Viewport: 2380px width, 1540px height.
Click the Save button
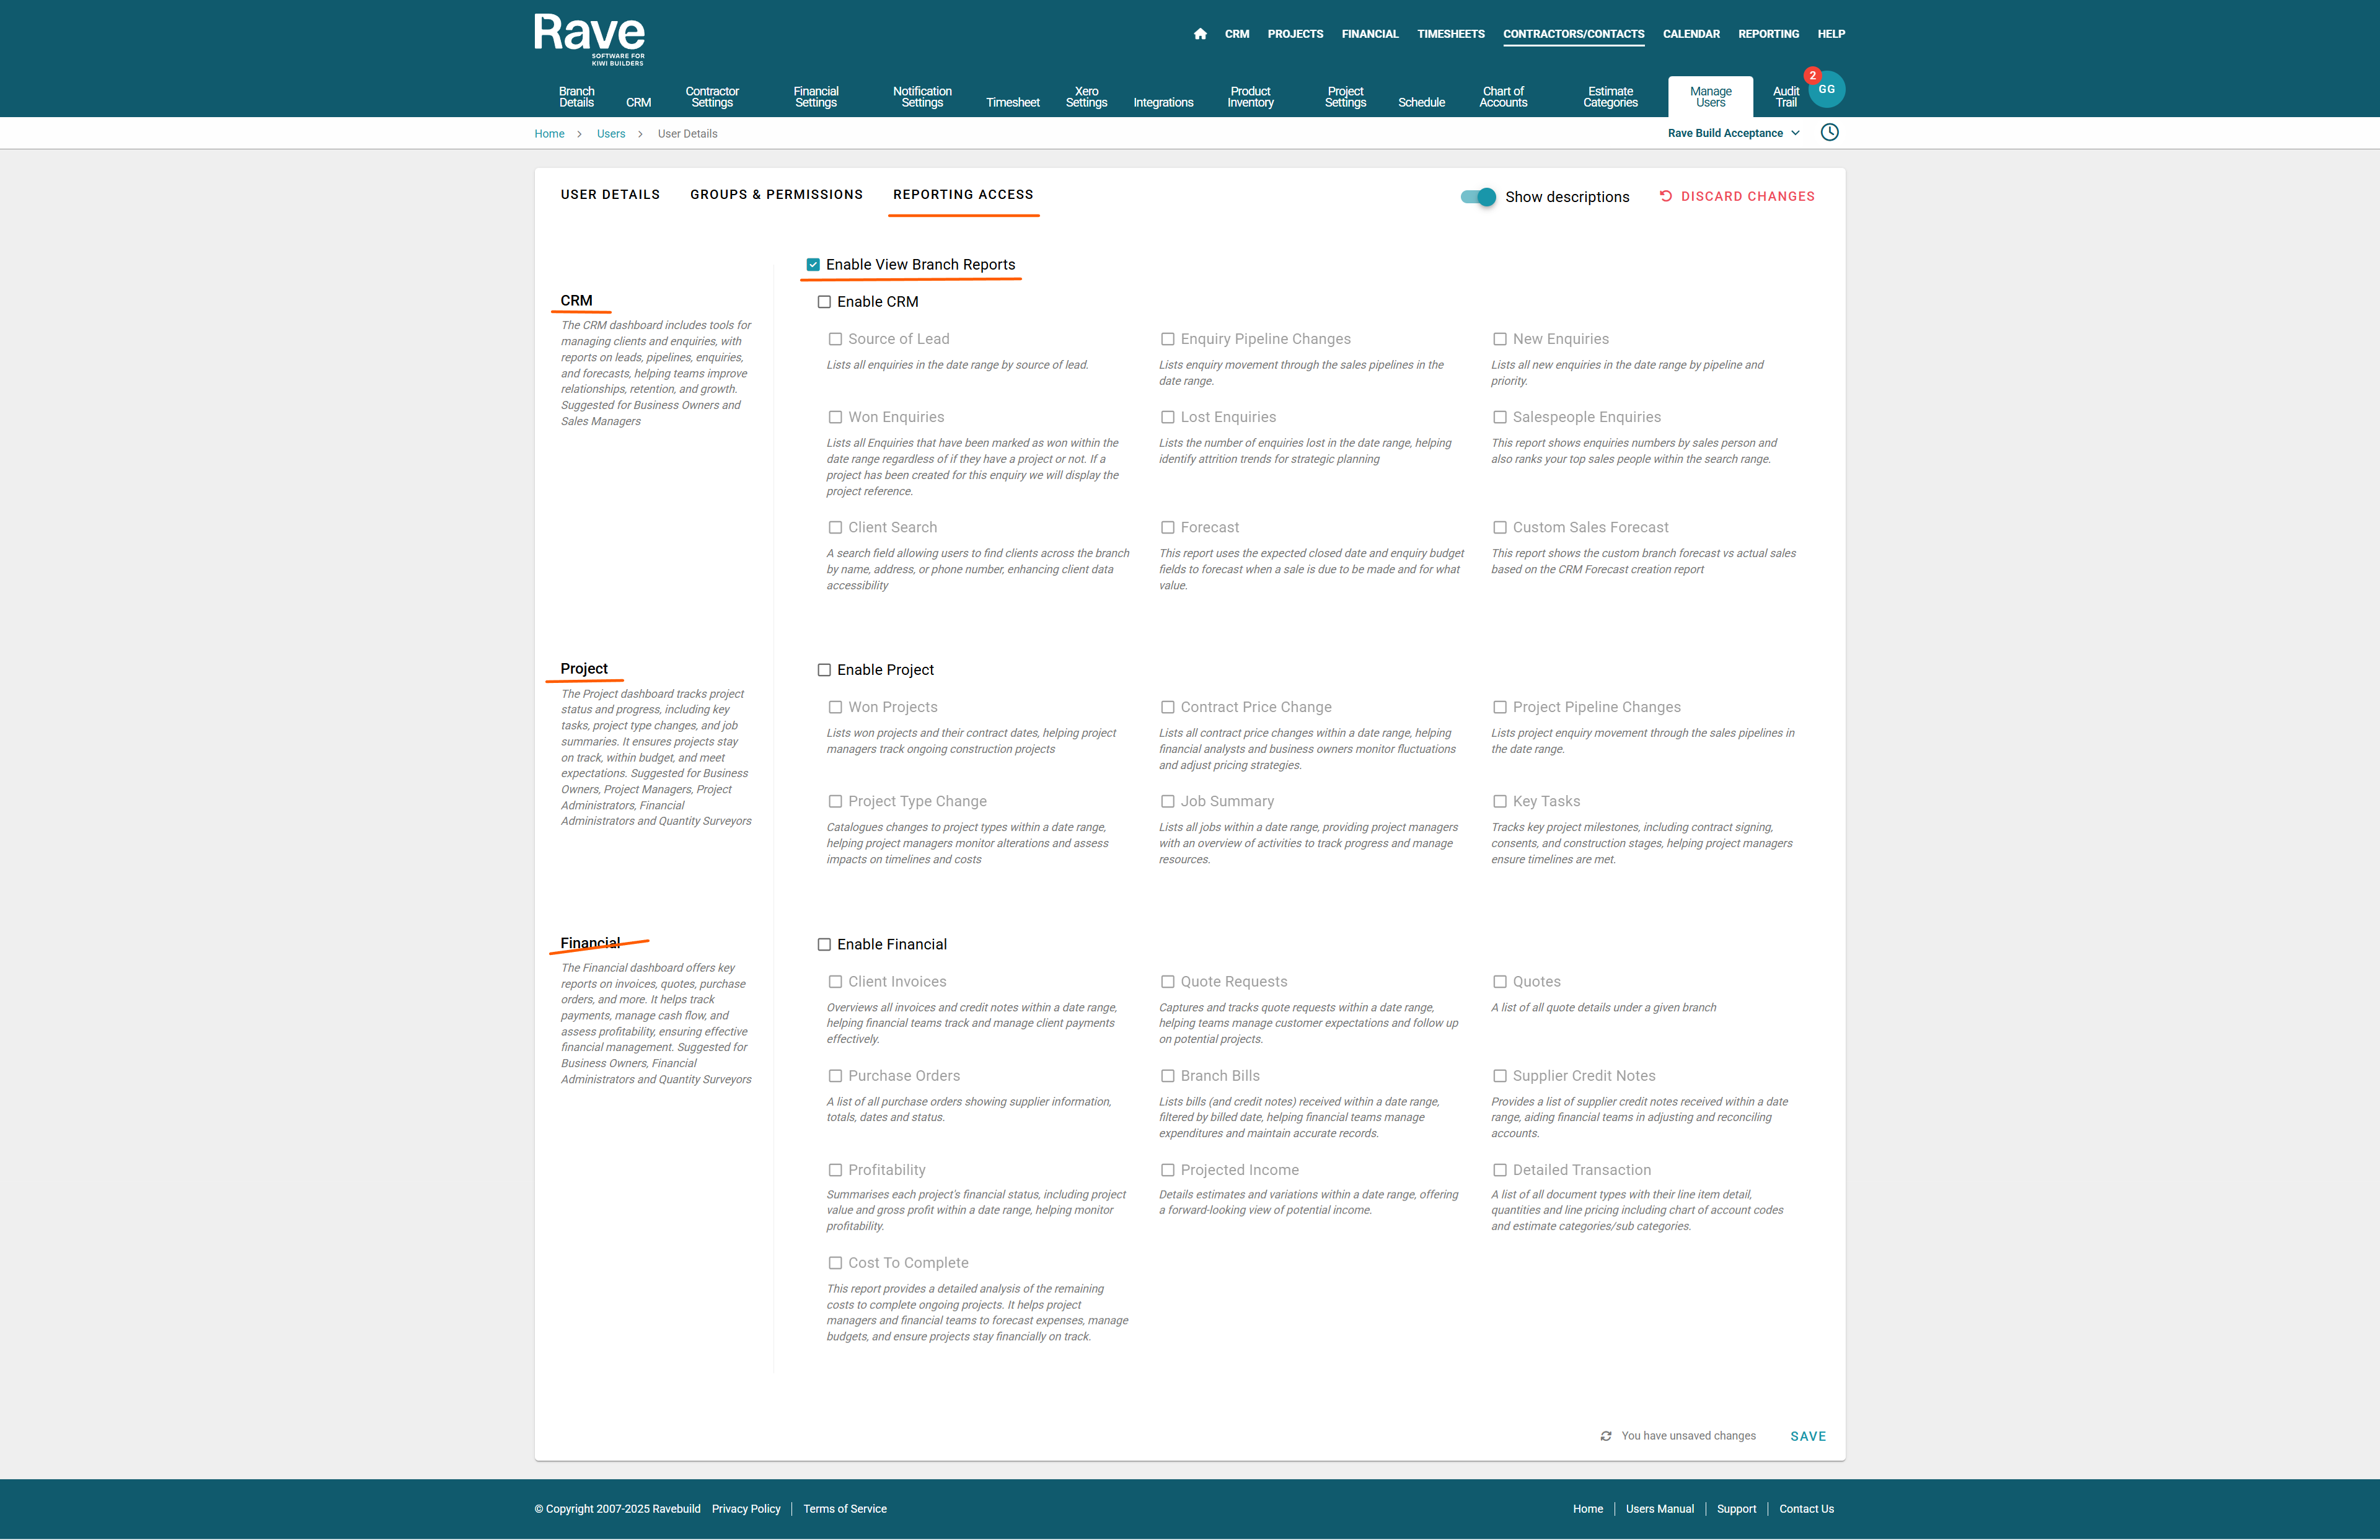click(1807, 1436)
